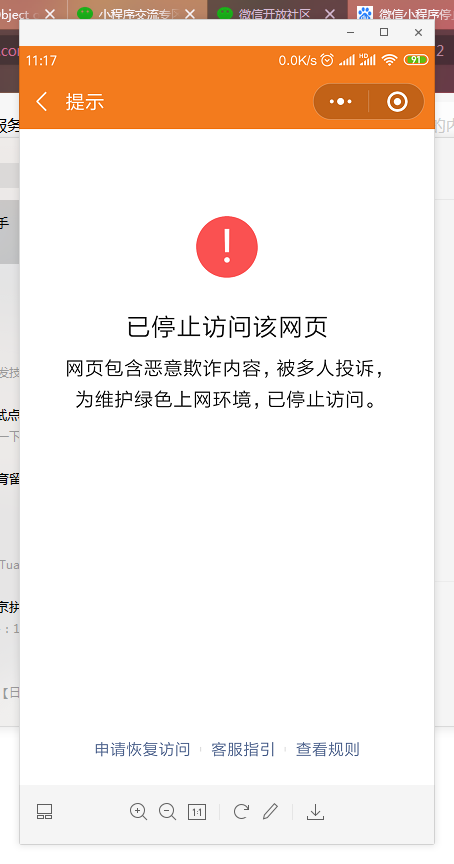Maximize the image viewer window
Screen dimensions: 454x864
point(384,33)
